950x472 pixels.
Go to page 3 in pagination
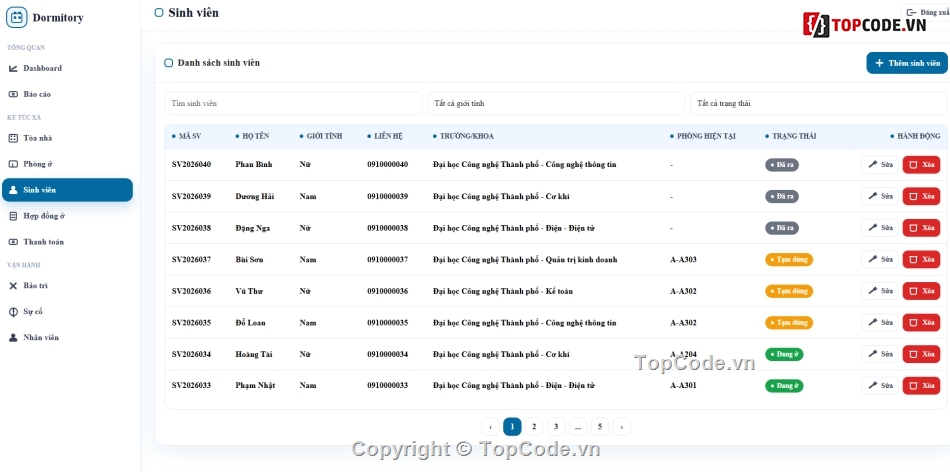click(x=556, y=427)
